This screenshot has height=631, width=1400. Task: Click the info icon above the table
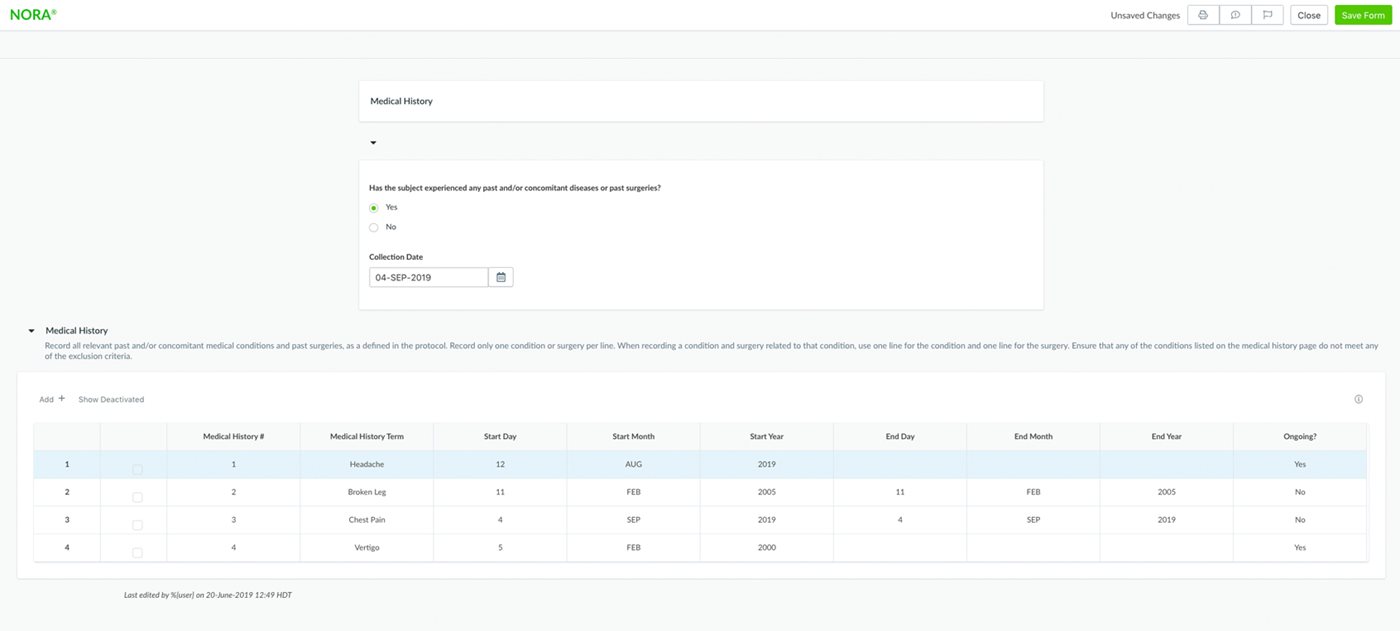coord(1358,399)
